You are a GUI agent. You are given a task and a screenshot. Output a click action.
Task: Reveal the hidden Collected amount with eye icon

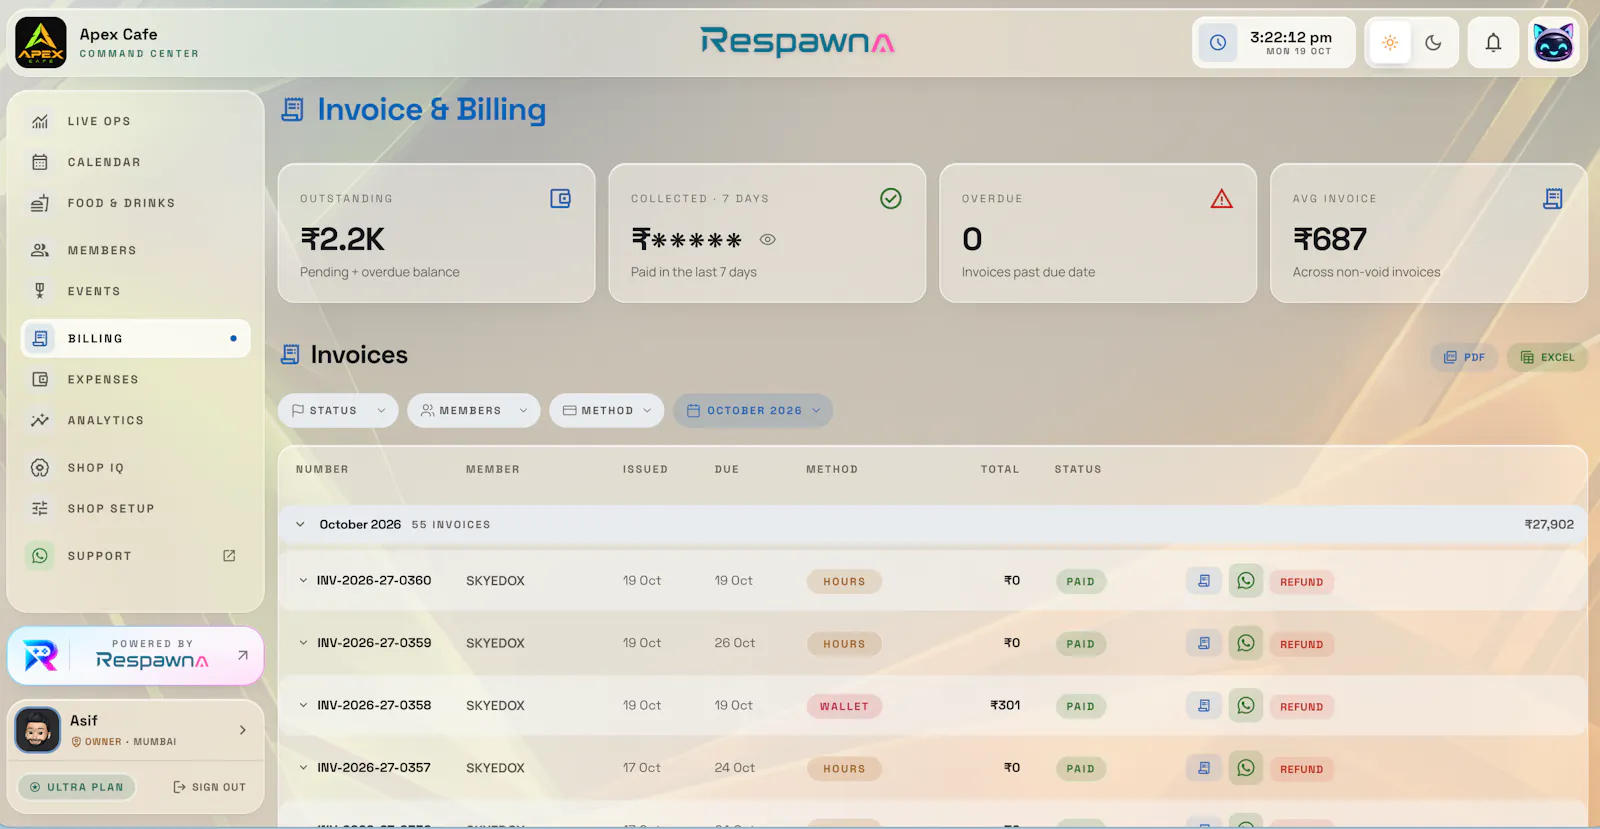(x=768, y=240)
